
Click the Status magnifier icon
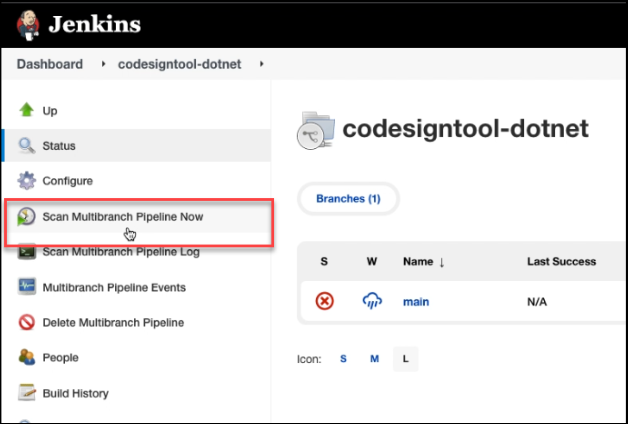pyautogui.click(x=27, y=146)
